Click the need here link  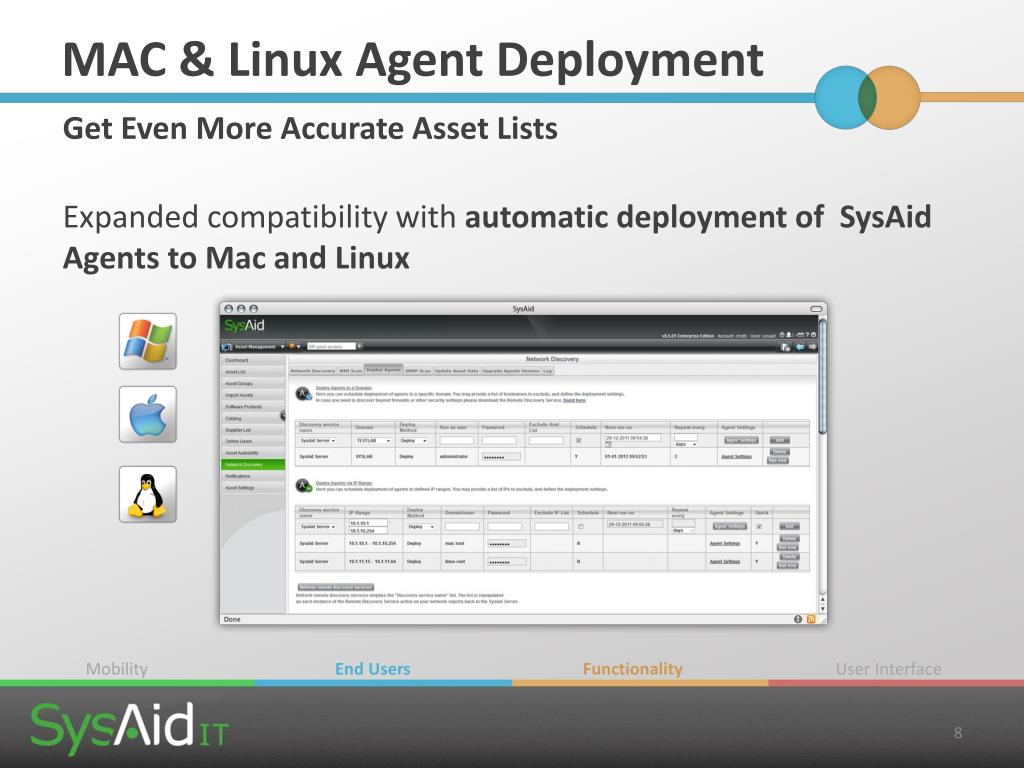pos(575,400)
